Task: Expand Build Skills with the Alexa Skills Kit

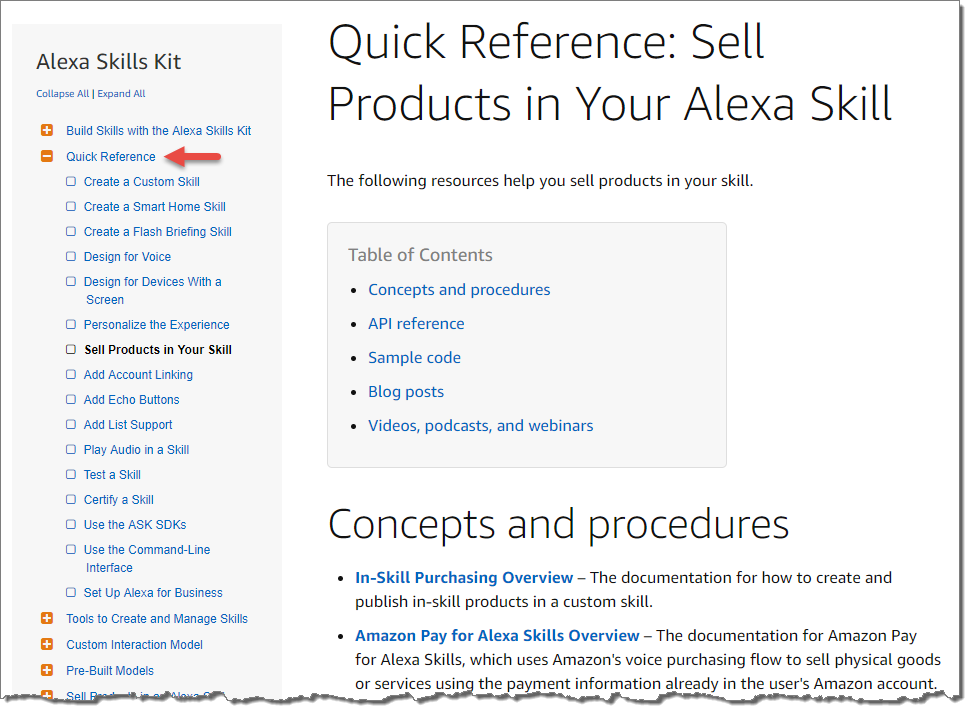Action: tap(47, 131)
